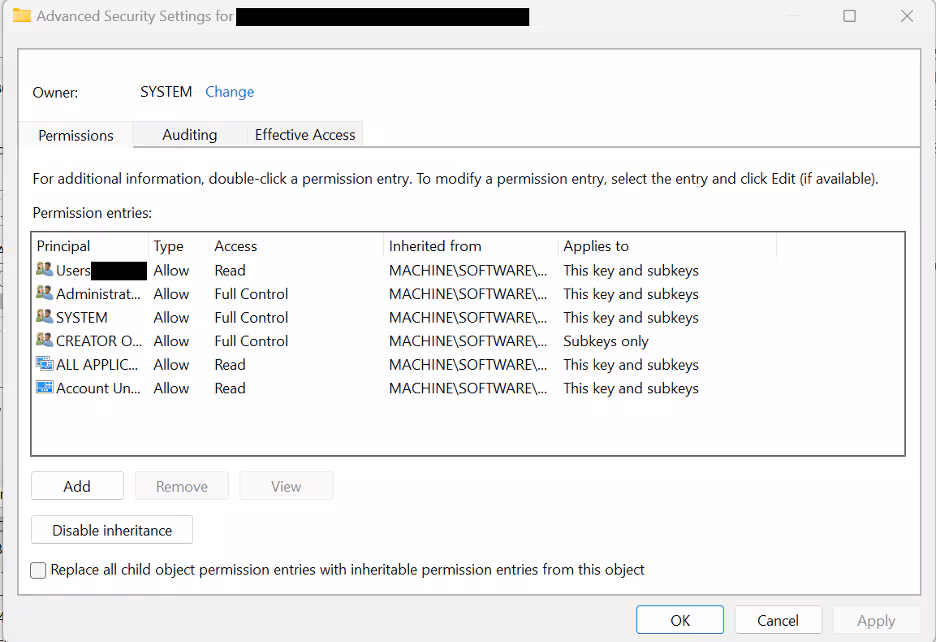Click Disable inheritance button
This screenshot has width=936, height=642.
tap(112, 530)
